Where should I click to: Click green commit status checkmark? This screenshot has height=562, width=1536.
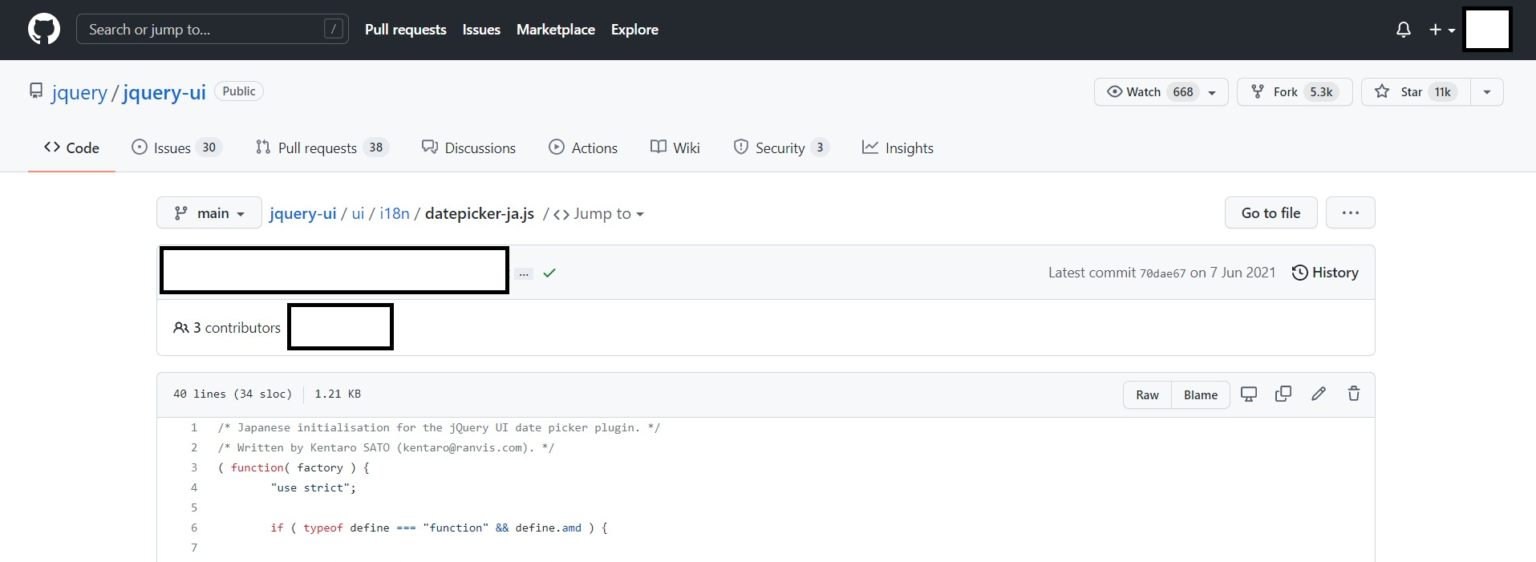pos(549,273)
